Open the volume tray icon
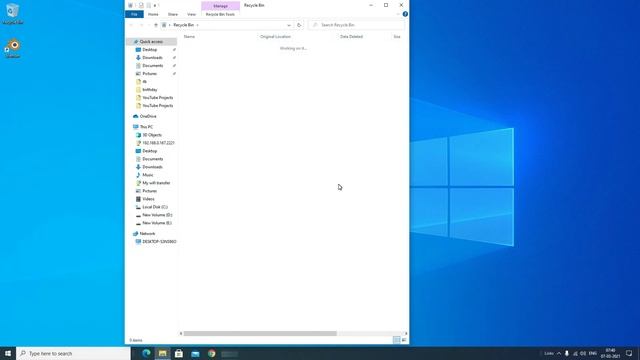 coord(583,353)
